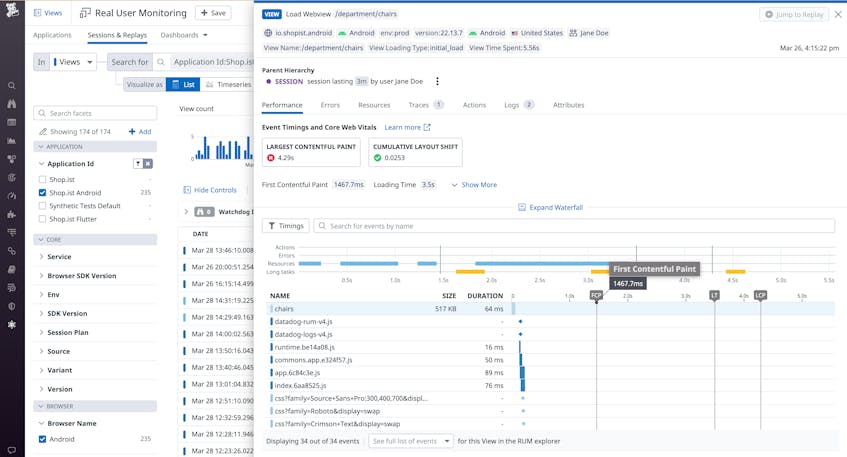847x457 pixels.
Task: Select the List visualization toggle
Action: click(x=183, y=84)
